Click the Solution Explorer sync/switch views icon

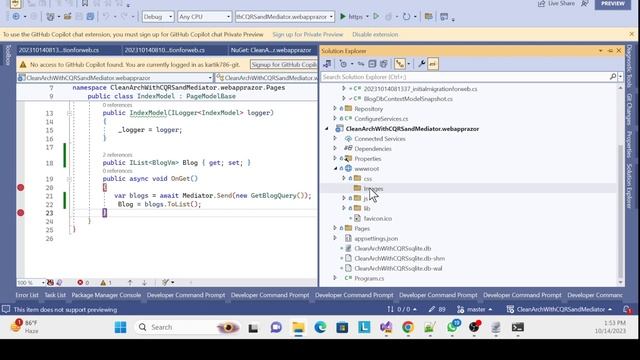[327, 64]
